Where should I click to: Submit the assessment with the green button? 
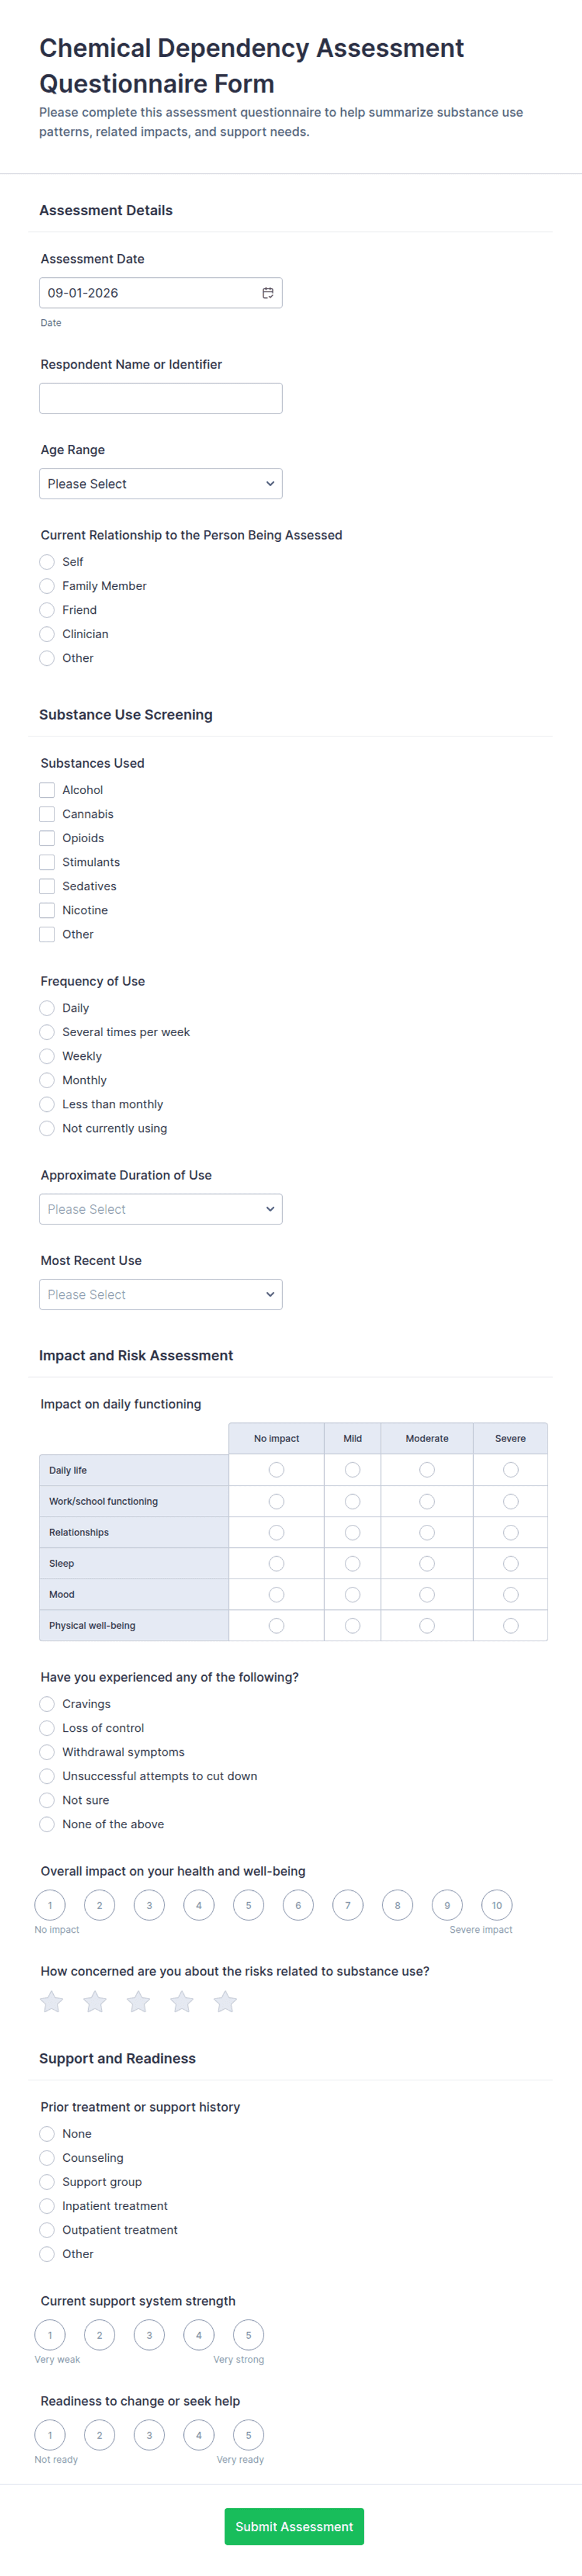click(294, 2526)
